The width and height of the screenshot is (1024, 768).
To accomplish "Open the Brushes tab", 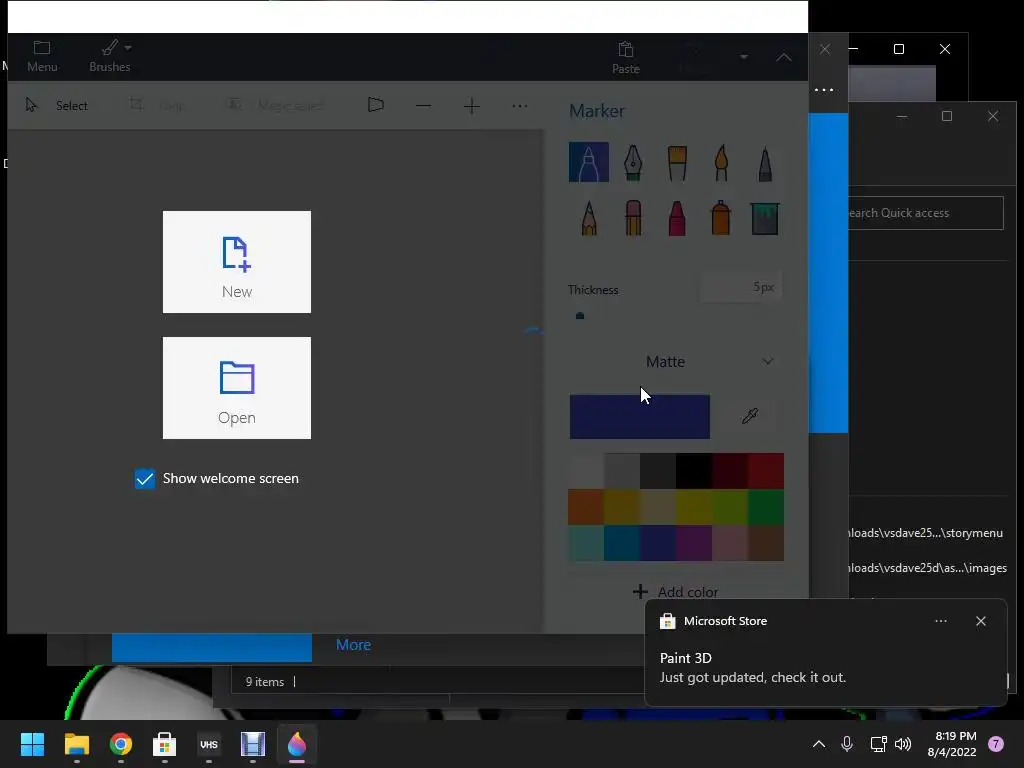I will 110,56.
